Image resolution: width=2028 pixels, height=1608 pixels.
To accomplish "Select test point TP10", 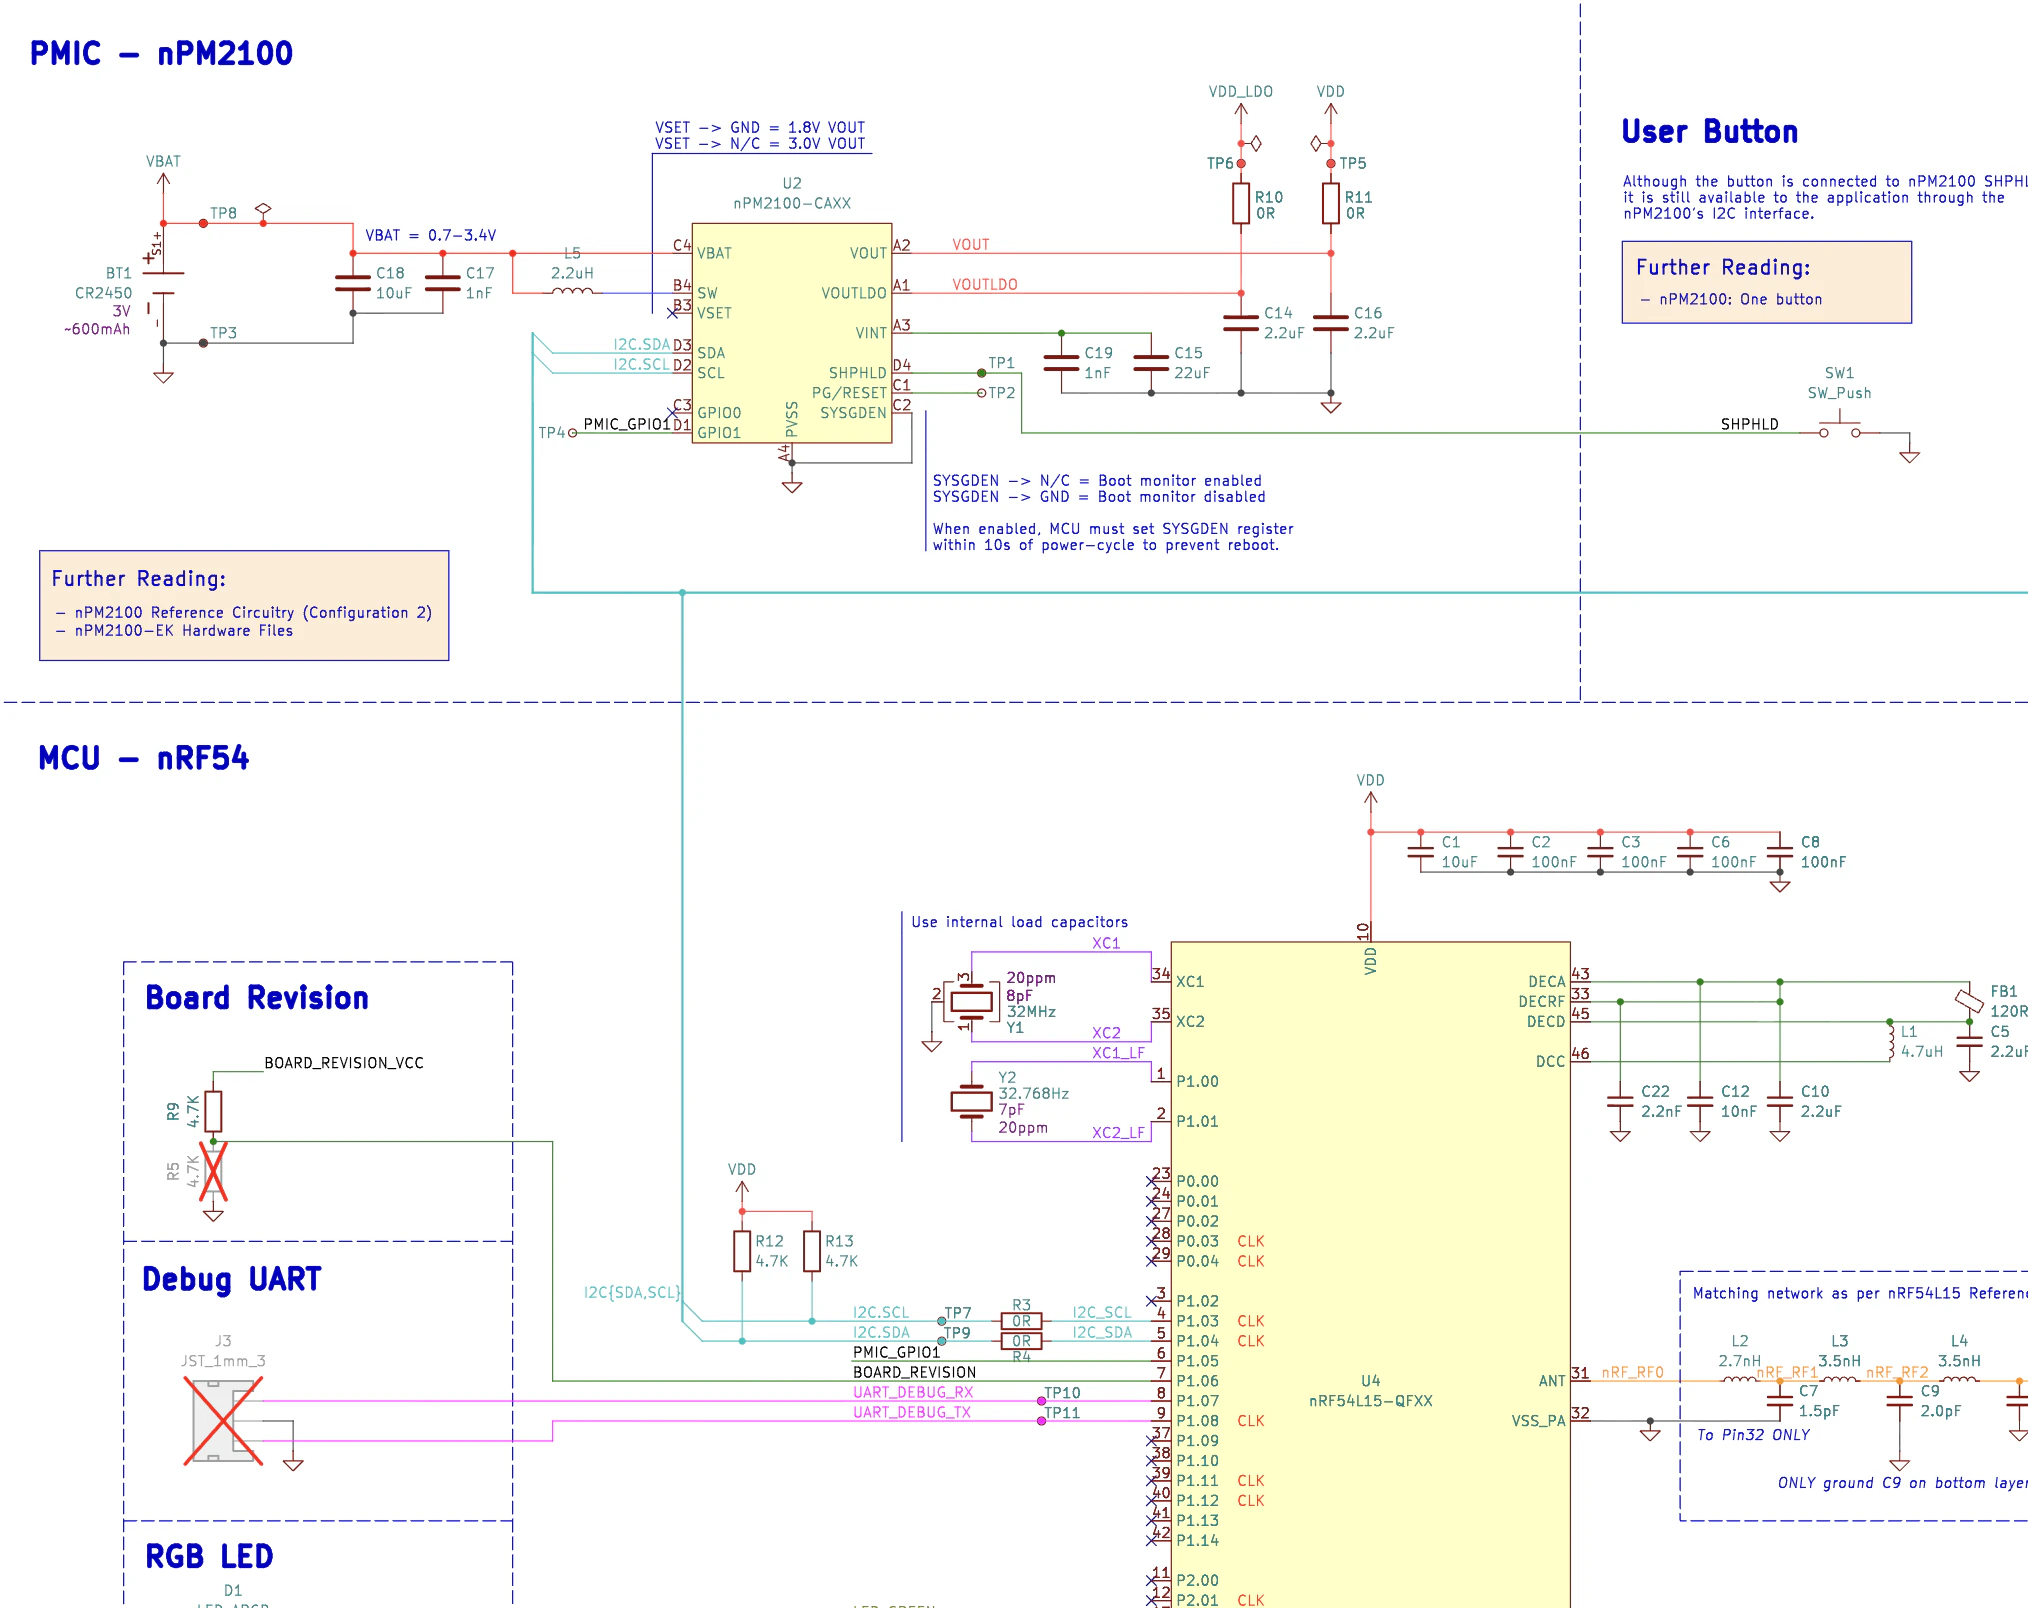I will (1042, 1401).
